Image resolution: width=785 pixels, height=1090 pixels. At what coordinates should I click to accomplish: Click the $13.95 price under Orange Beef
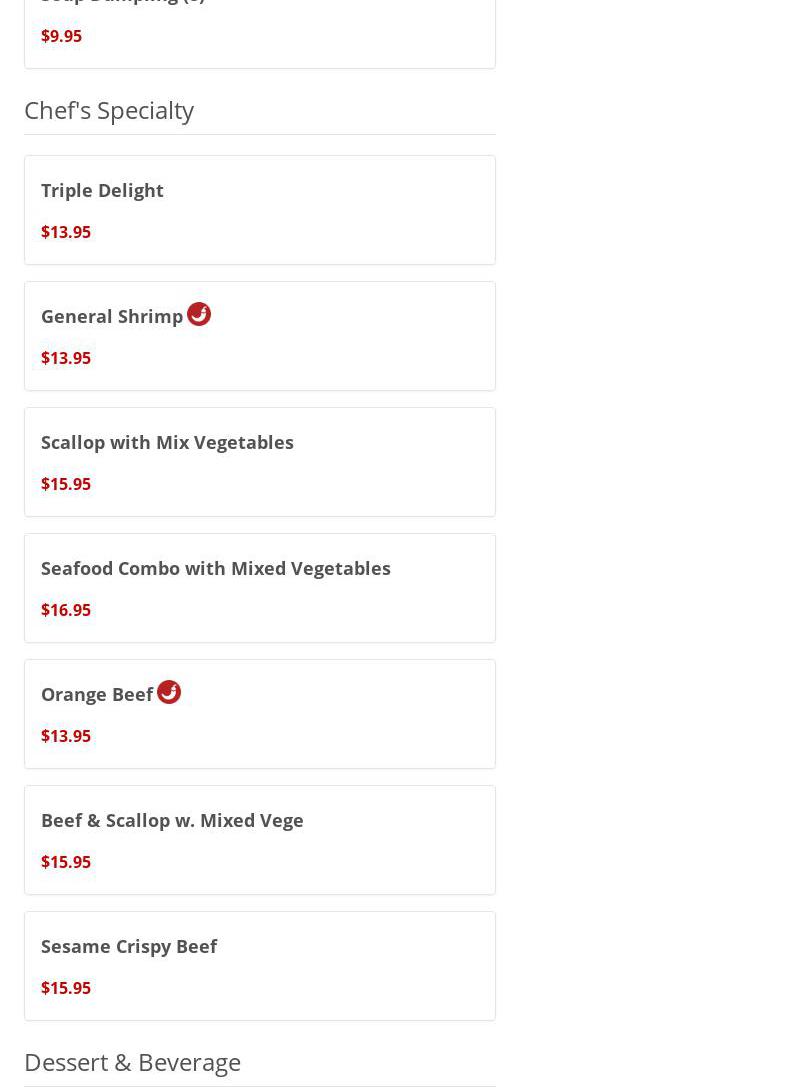pos(66,736)
